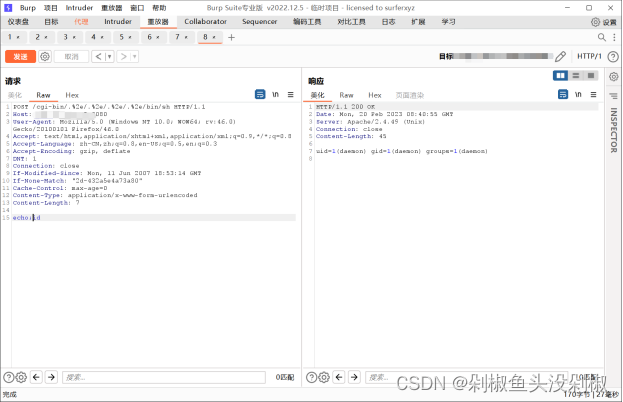Open the Help (帮助) menu

tap(159, 8)
